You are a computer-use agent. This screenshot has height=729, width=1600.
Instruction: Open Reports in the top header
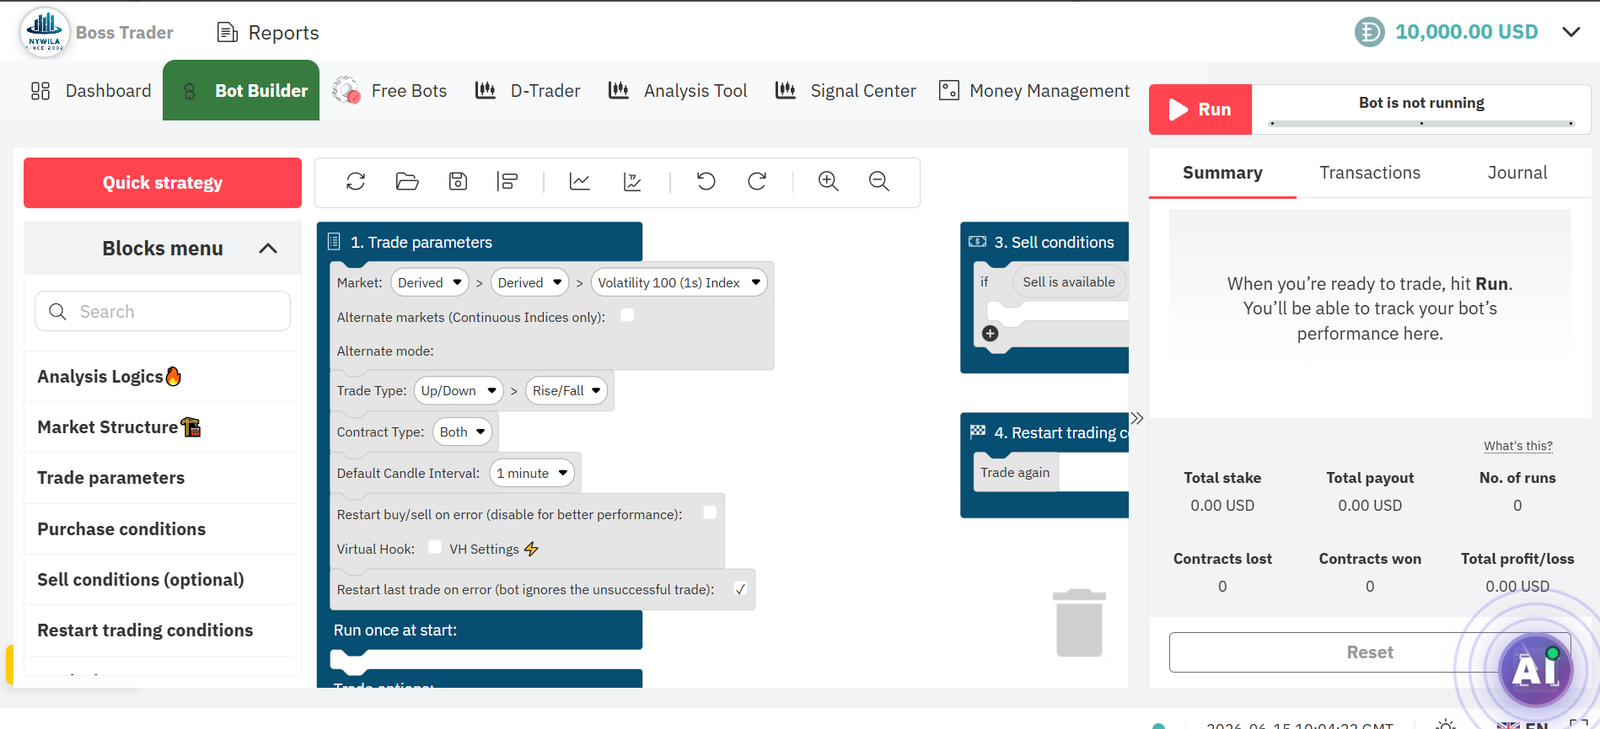[268, 33]
